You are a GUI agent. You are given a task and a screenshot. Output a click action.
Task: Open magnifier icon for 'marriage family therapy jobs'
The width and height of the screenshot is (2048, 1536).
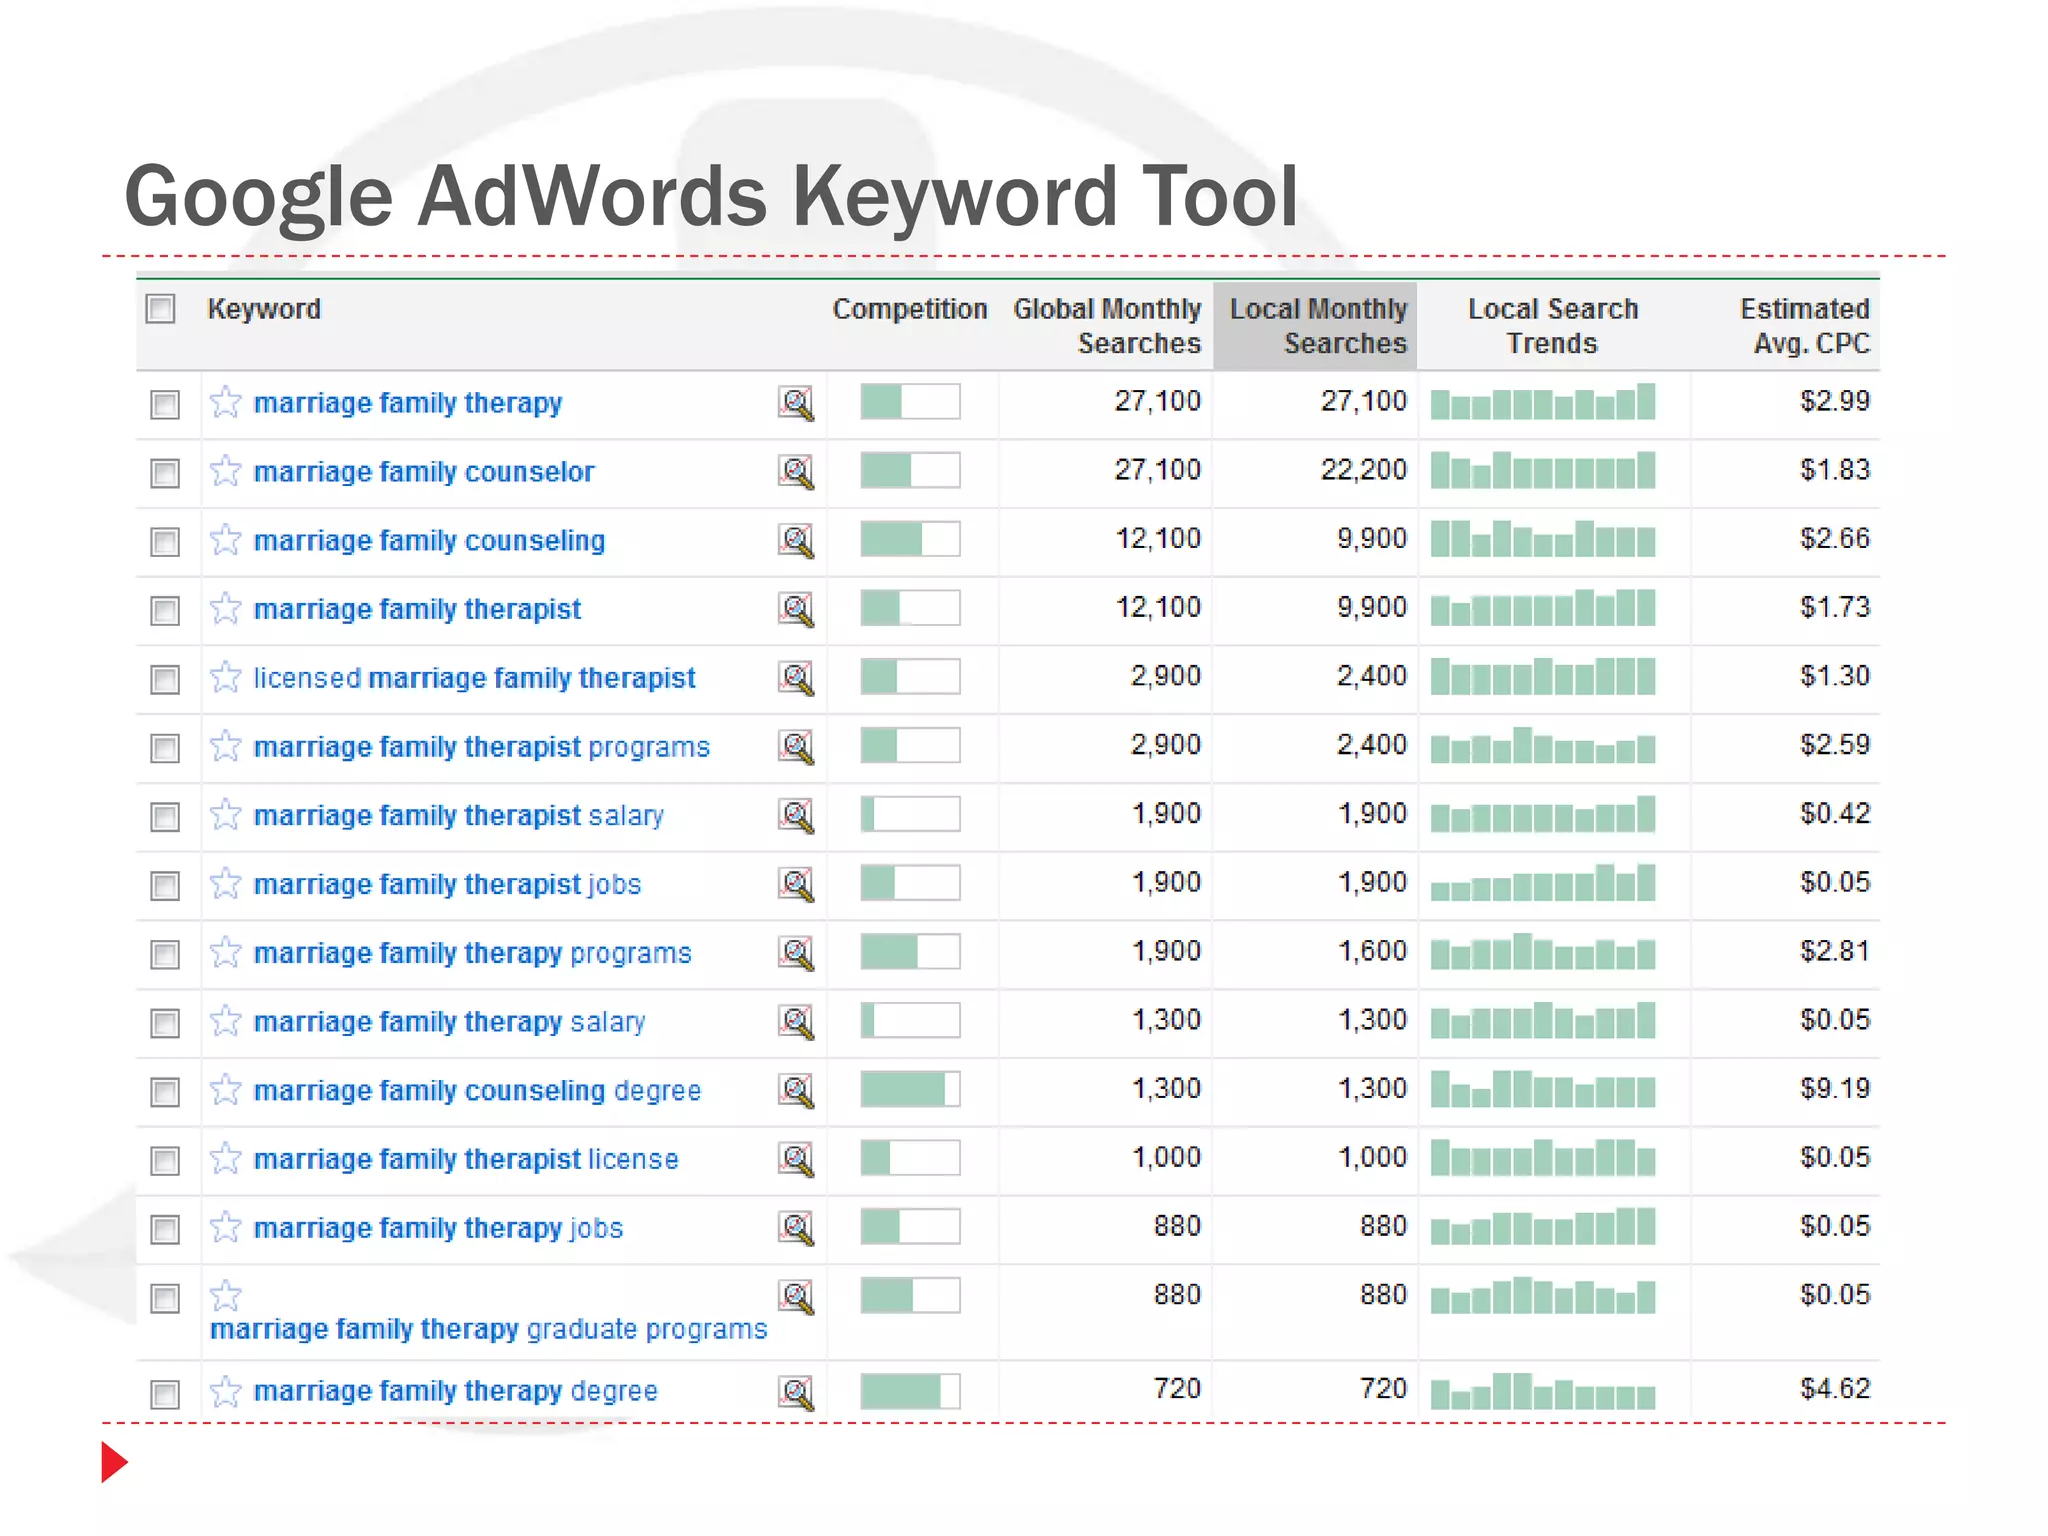point(796,1229)
